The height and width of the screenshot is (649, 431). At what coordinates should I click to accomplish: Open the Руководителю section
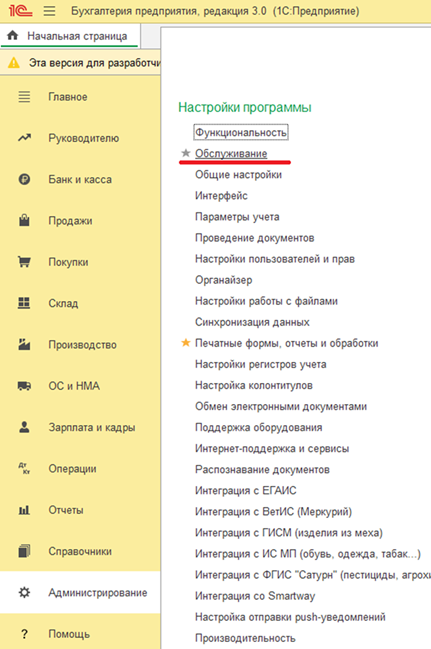point(80,138)
